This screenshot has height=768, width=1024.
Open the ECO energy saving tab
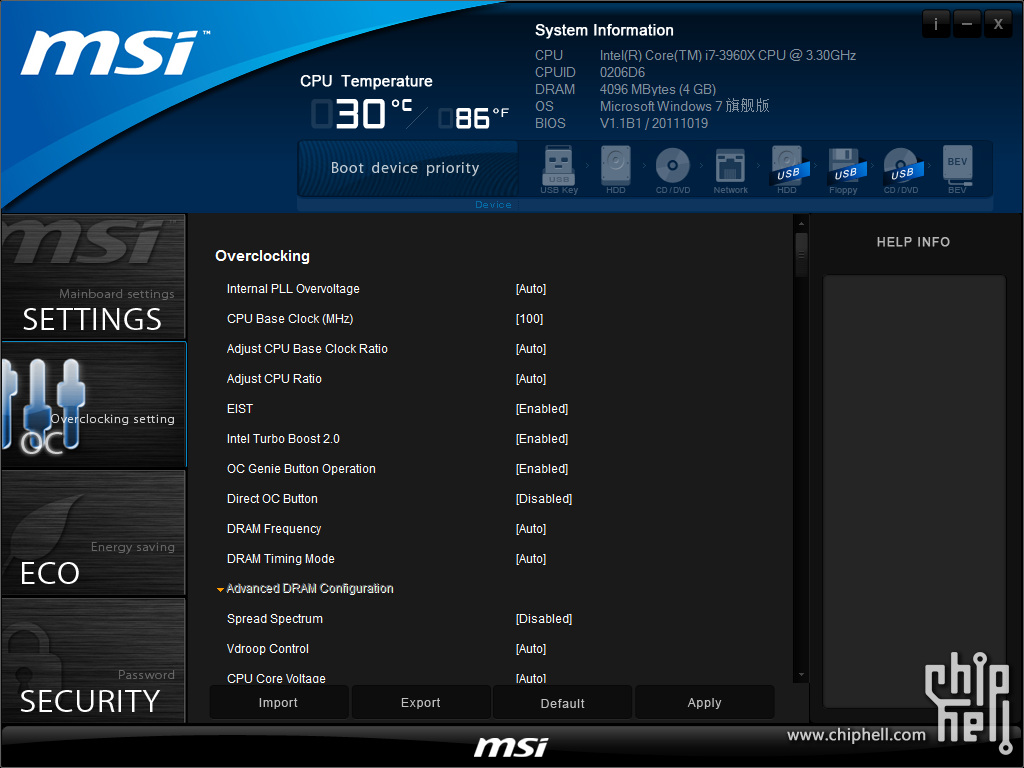point(93,532)
